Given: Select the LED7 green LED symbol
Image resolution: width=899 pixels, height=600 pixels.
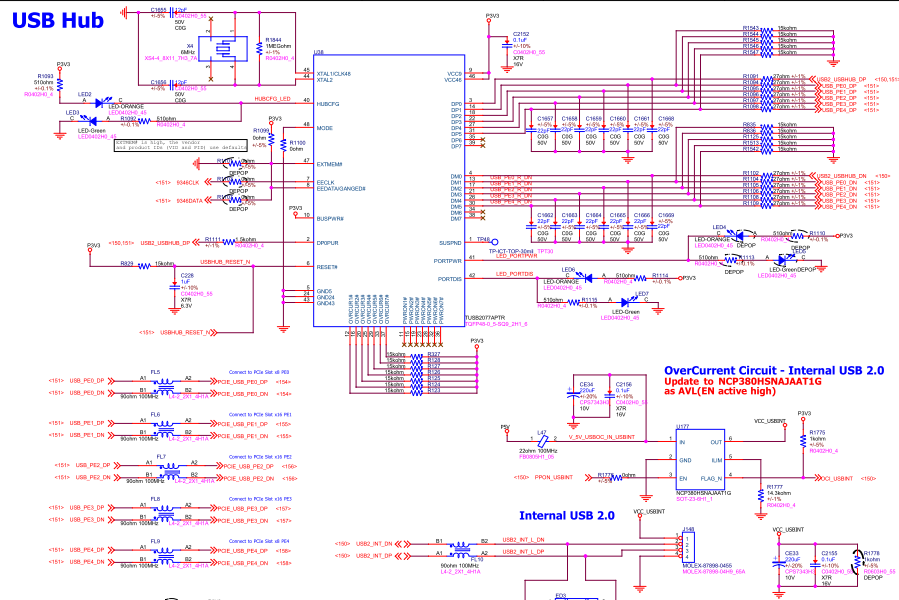Looking at the screenshot, I should (x=627, y=302).
